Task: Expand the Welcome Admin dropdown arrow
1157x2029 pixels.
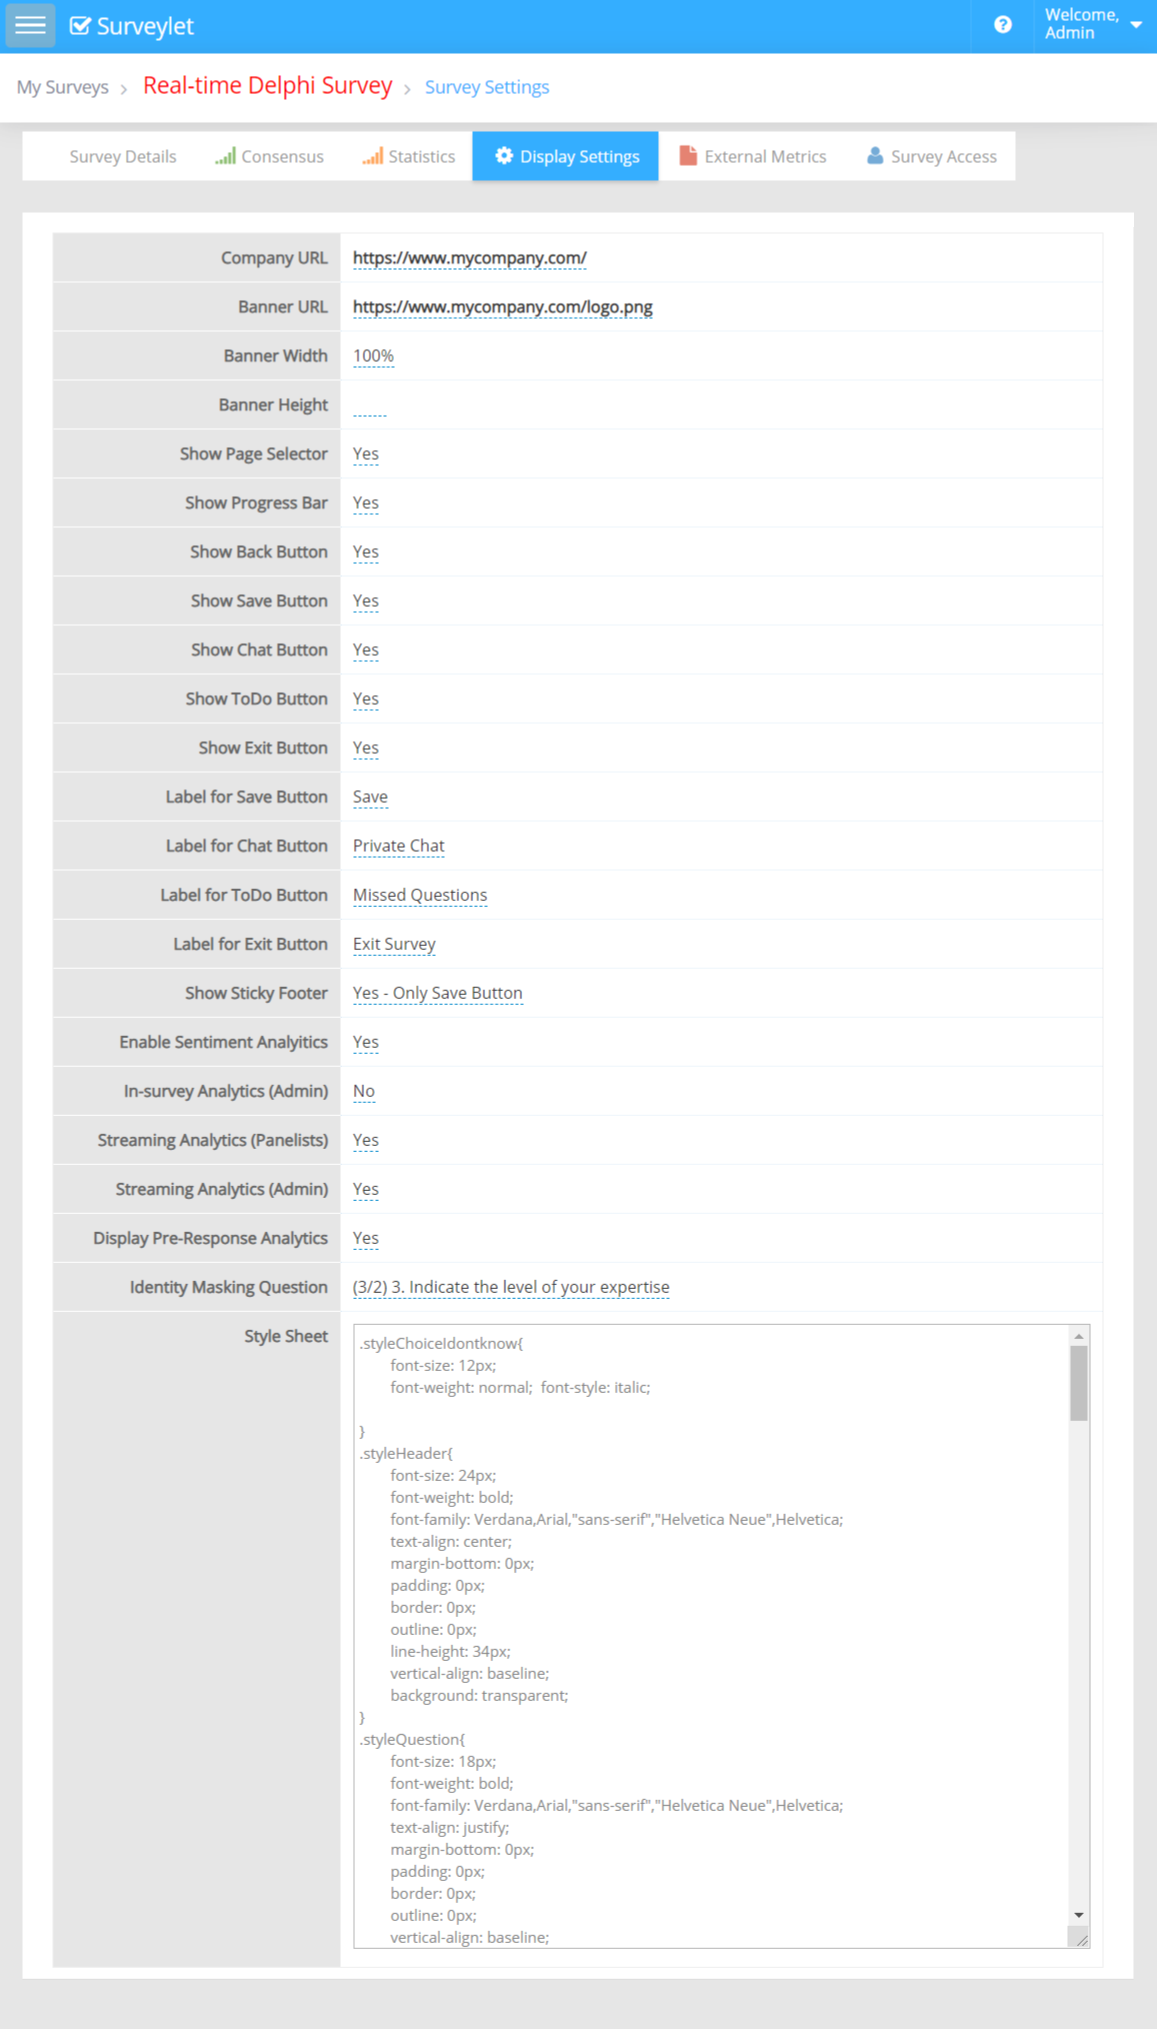Action: pyautogui.click(x=1136, y=25)
